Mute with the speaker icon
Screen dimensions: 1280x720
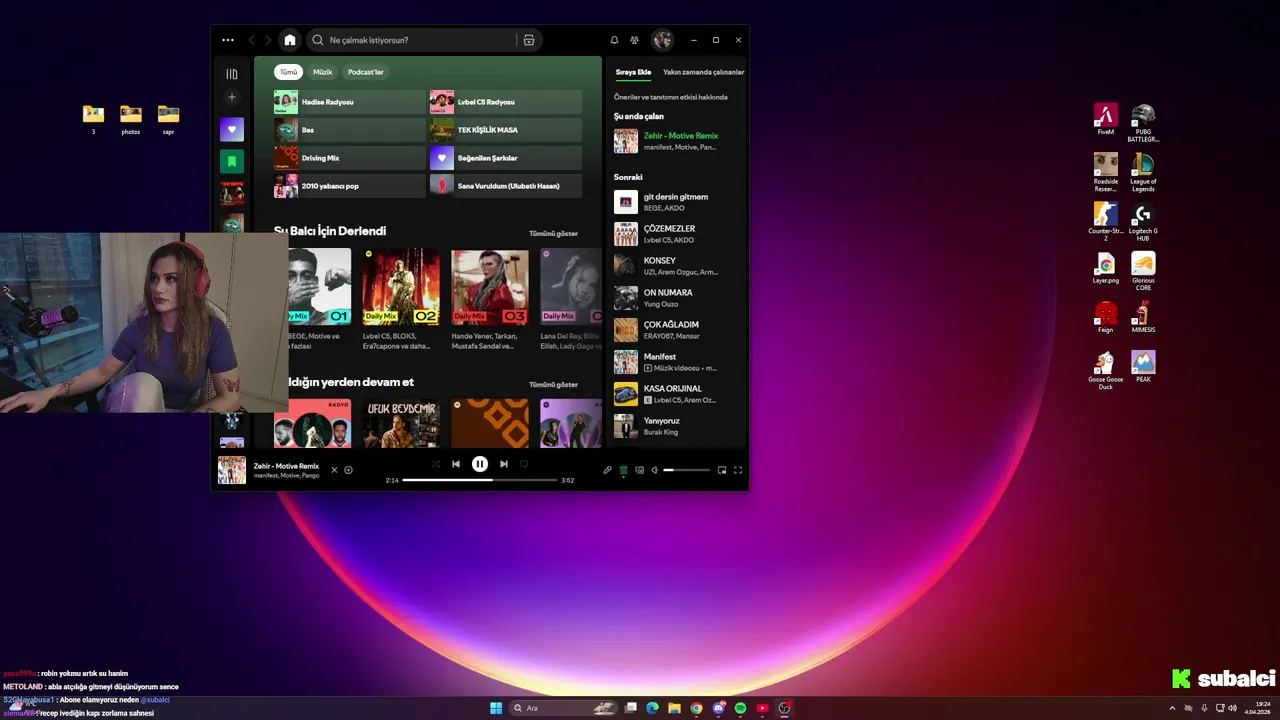pos(655,470)
